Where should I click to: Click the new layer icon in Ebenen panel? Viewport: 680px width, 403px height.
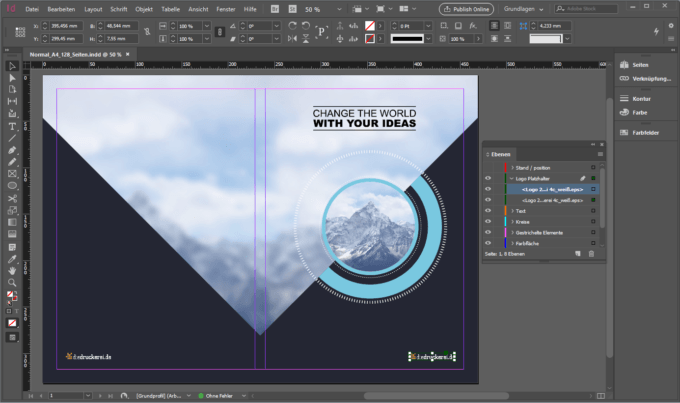coord(578,254)
